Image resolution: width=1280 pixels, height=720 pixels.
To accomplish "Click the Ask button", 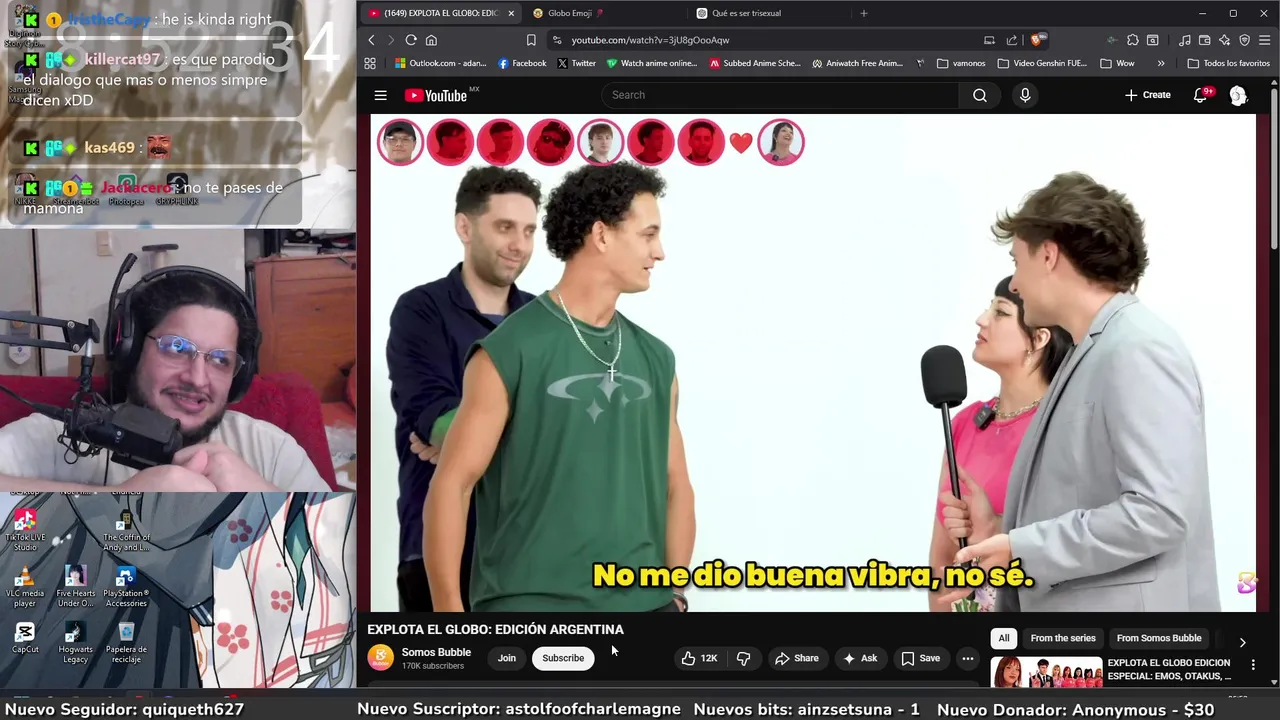I will (x=860, y=658).
